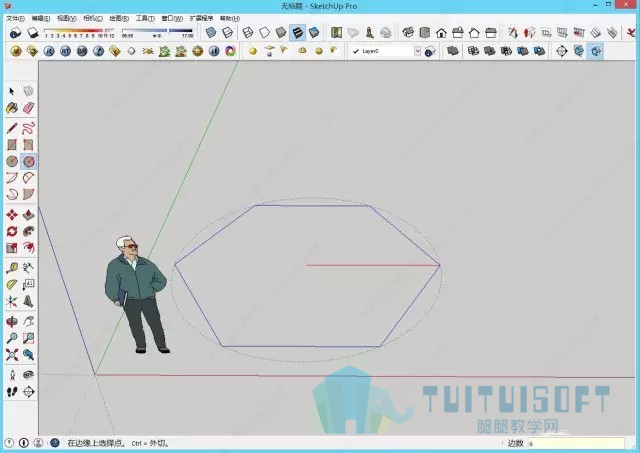Viewport: 640px width, 453px height.
Task: Select the Move tool with red arrows
Action: [12, 215]
